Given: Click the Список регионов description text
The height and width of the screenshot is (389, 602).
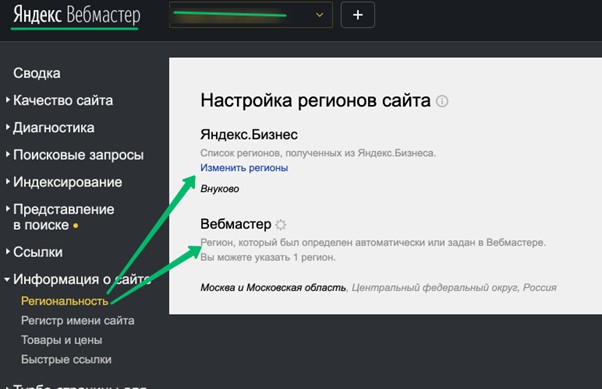Looking at the screenshot, I should (x=318, y=153).
